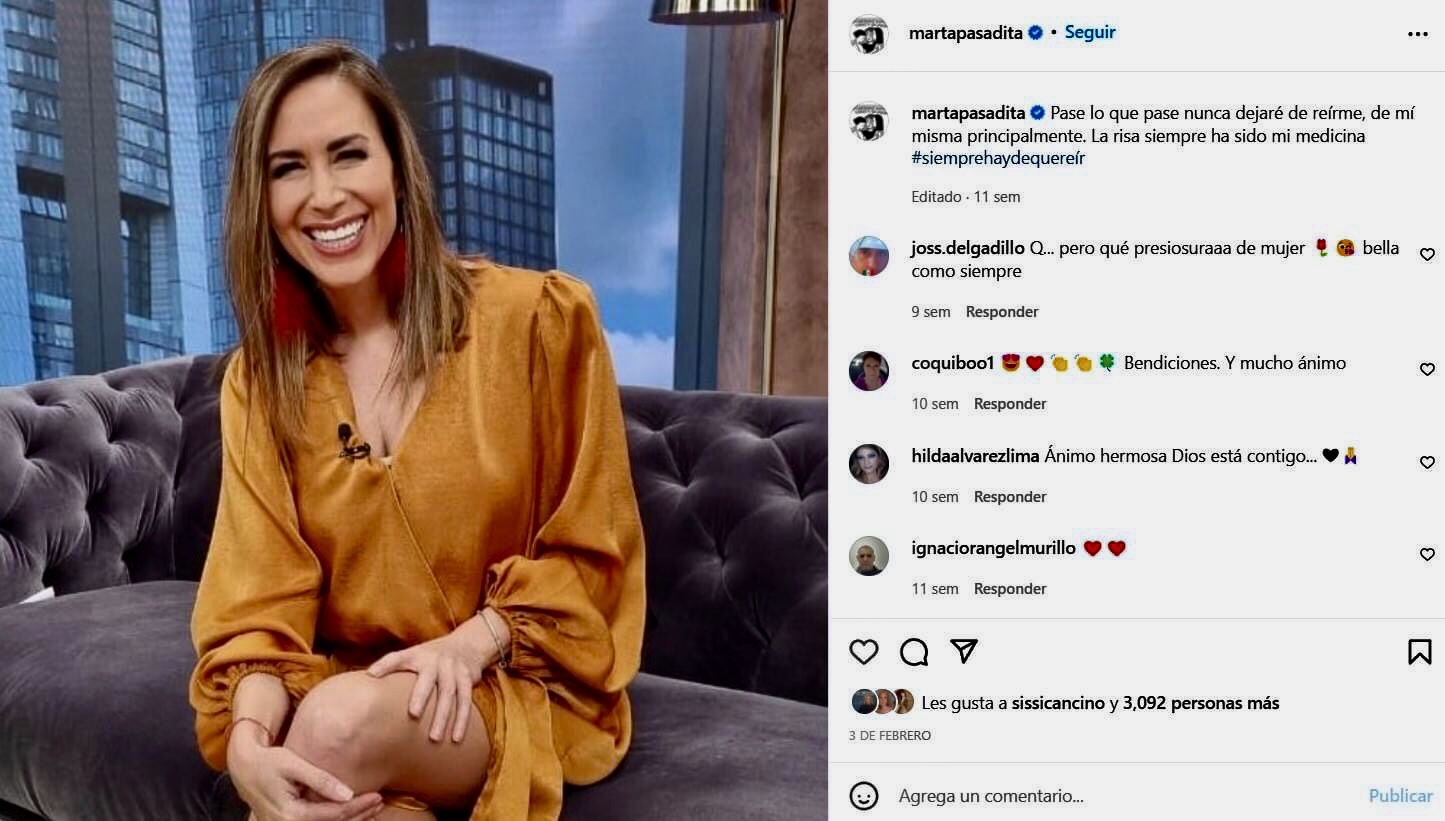Share the post with the paper plane icon
Image resolution: width=1445 pixels, height=821 pixels.
964,651
